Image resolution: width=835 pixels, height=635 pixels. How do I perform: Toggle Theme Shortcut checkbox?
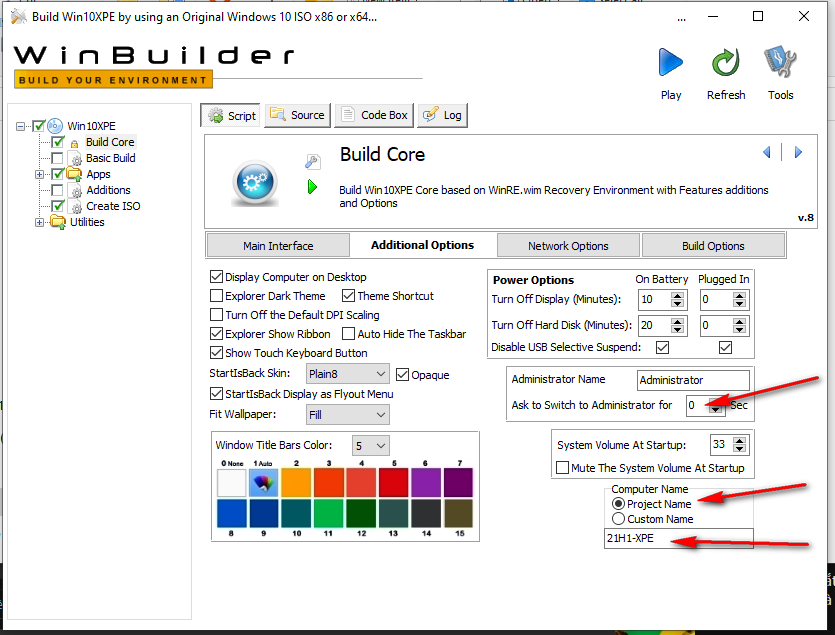(x=348, y=296)
